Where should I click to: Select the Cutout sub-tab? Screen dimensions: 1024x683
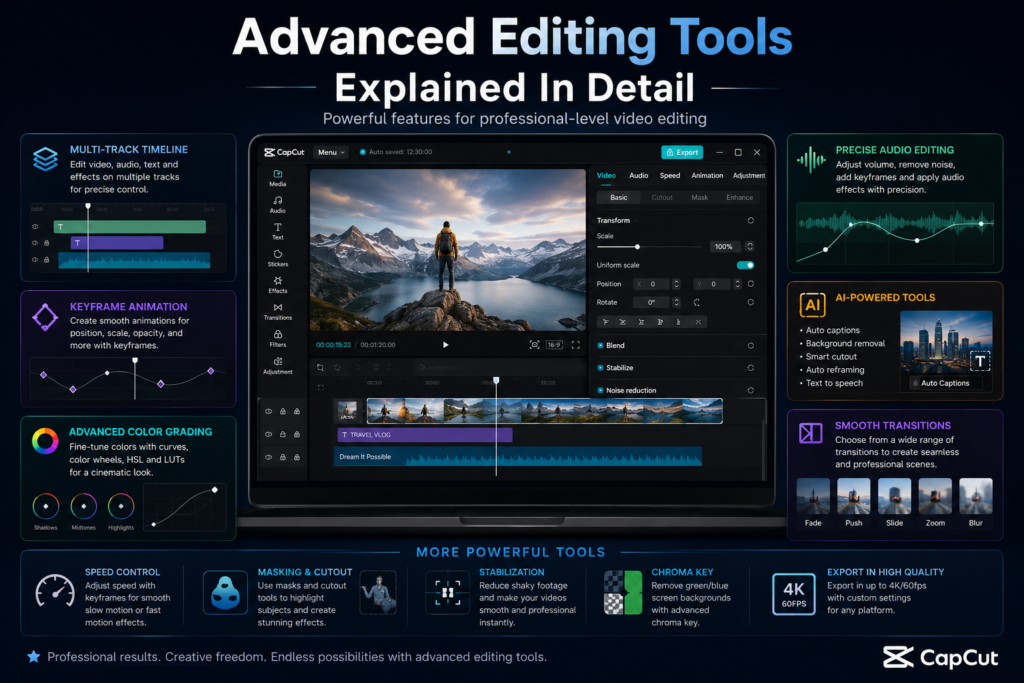pos(662,197)
